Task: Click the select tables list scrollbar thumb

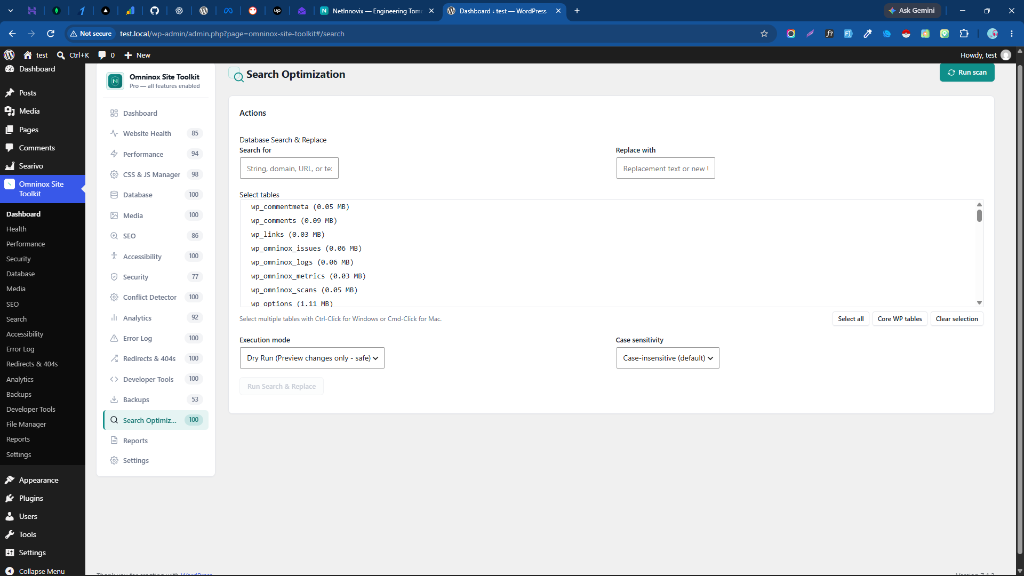Action: [x=979, y=216]
